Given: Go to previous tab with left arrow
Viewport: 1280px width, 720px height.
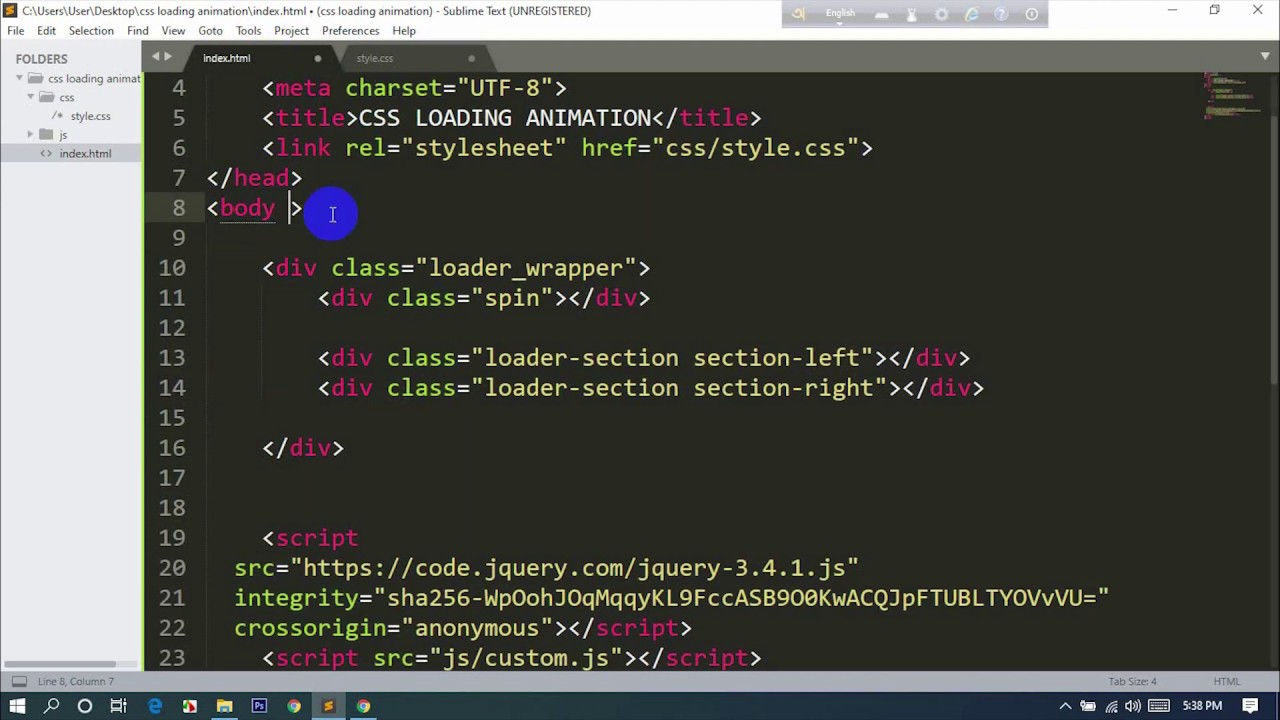Looking at the screenshot, I should pos(155,57).
